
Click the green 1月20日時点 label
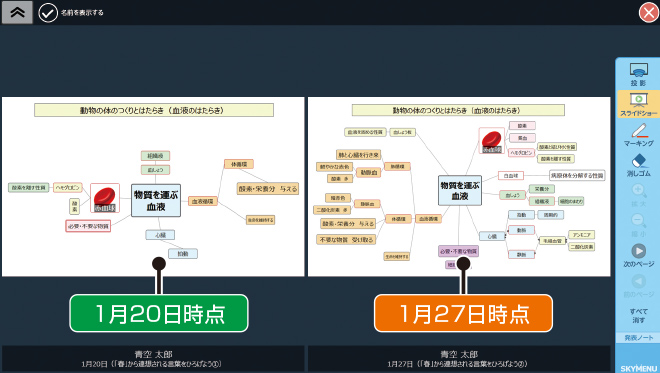159,313
